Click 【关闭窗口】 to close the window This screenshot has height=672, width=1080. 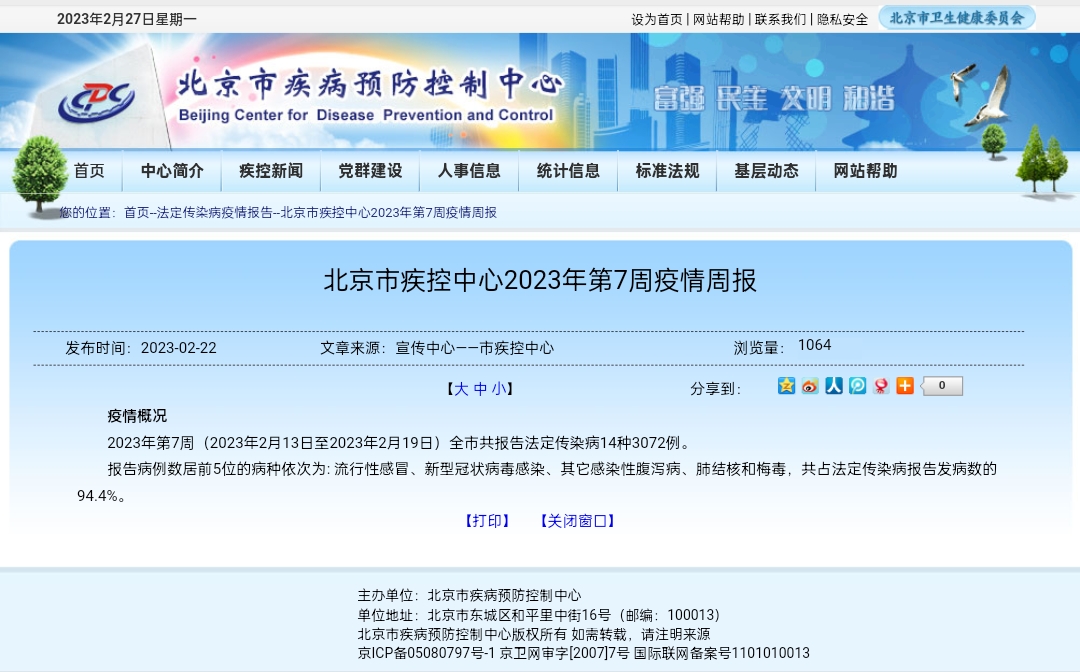(577, 521)
